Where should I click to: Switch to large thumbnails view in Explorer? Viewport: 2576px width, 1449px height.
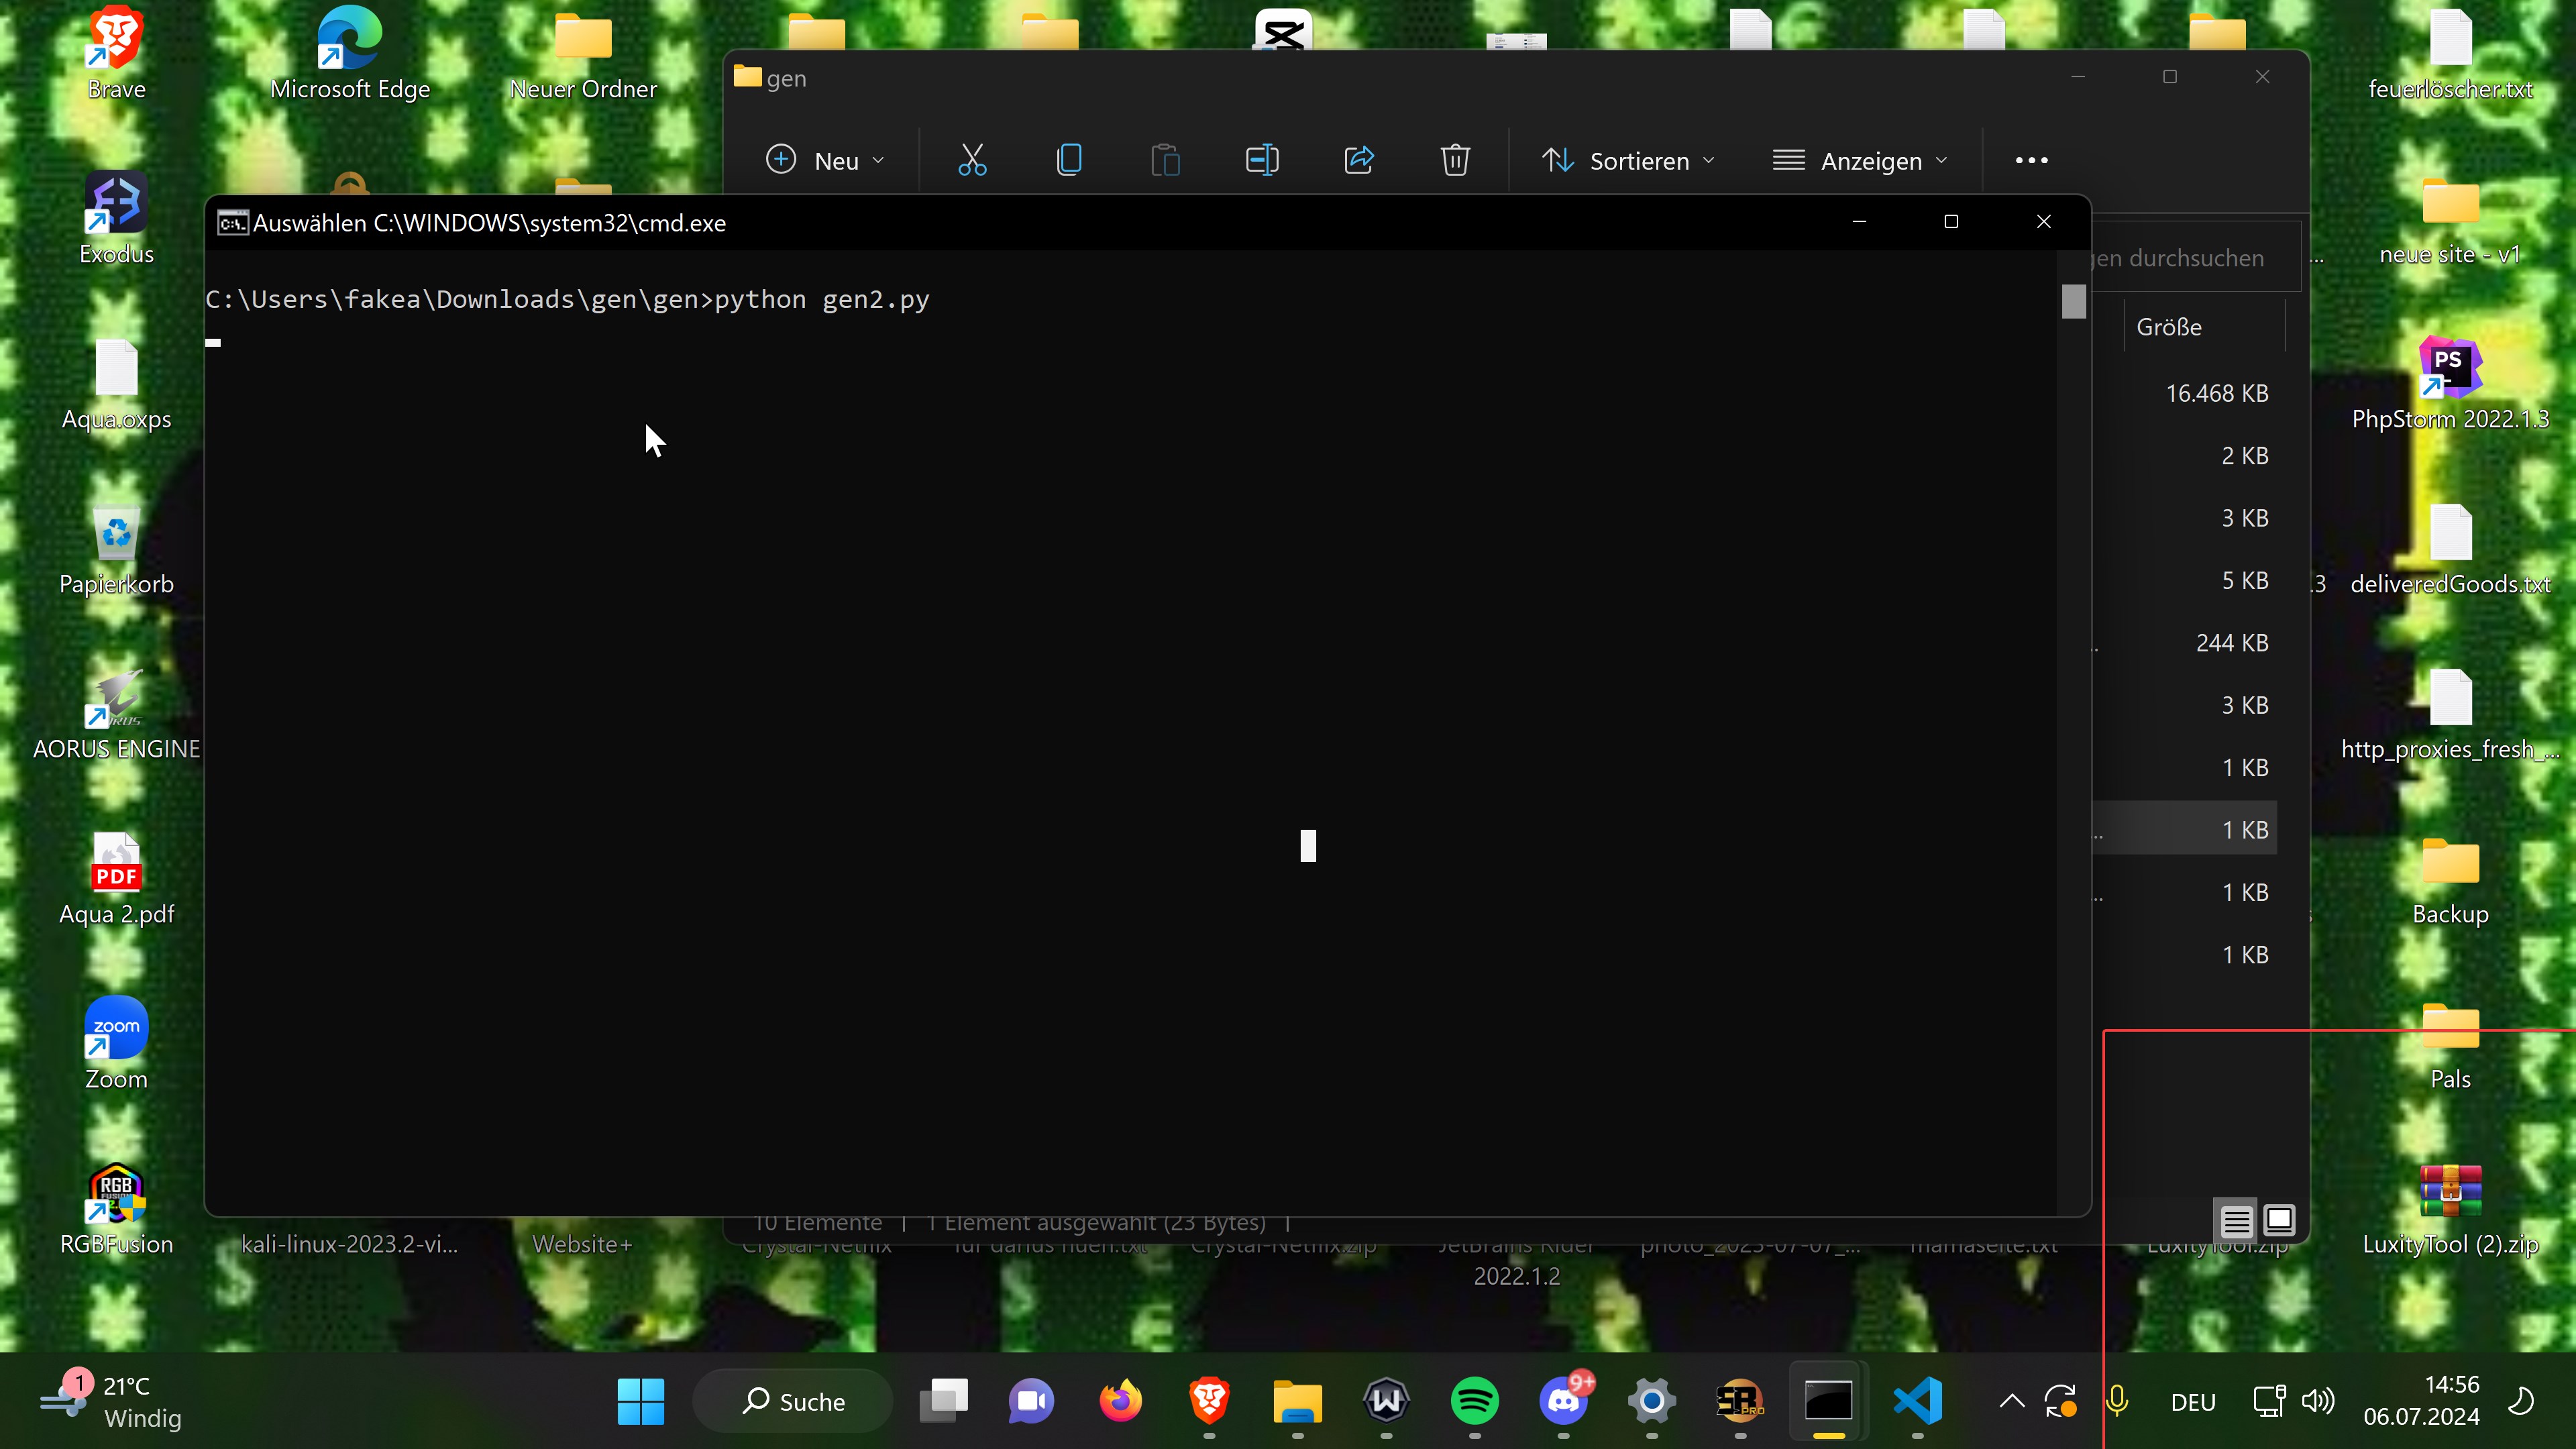[x=2279, y=1221]
